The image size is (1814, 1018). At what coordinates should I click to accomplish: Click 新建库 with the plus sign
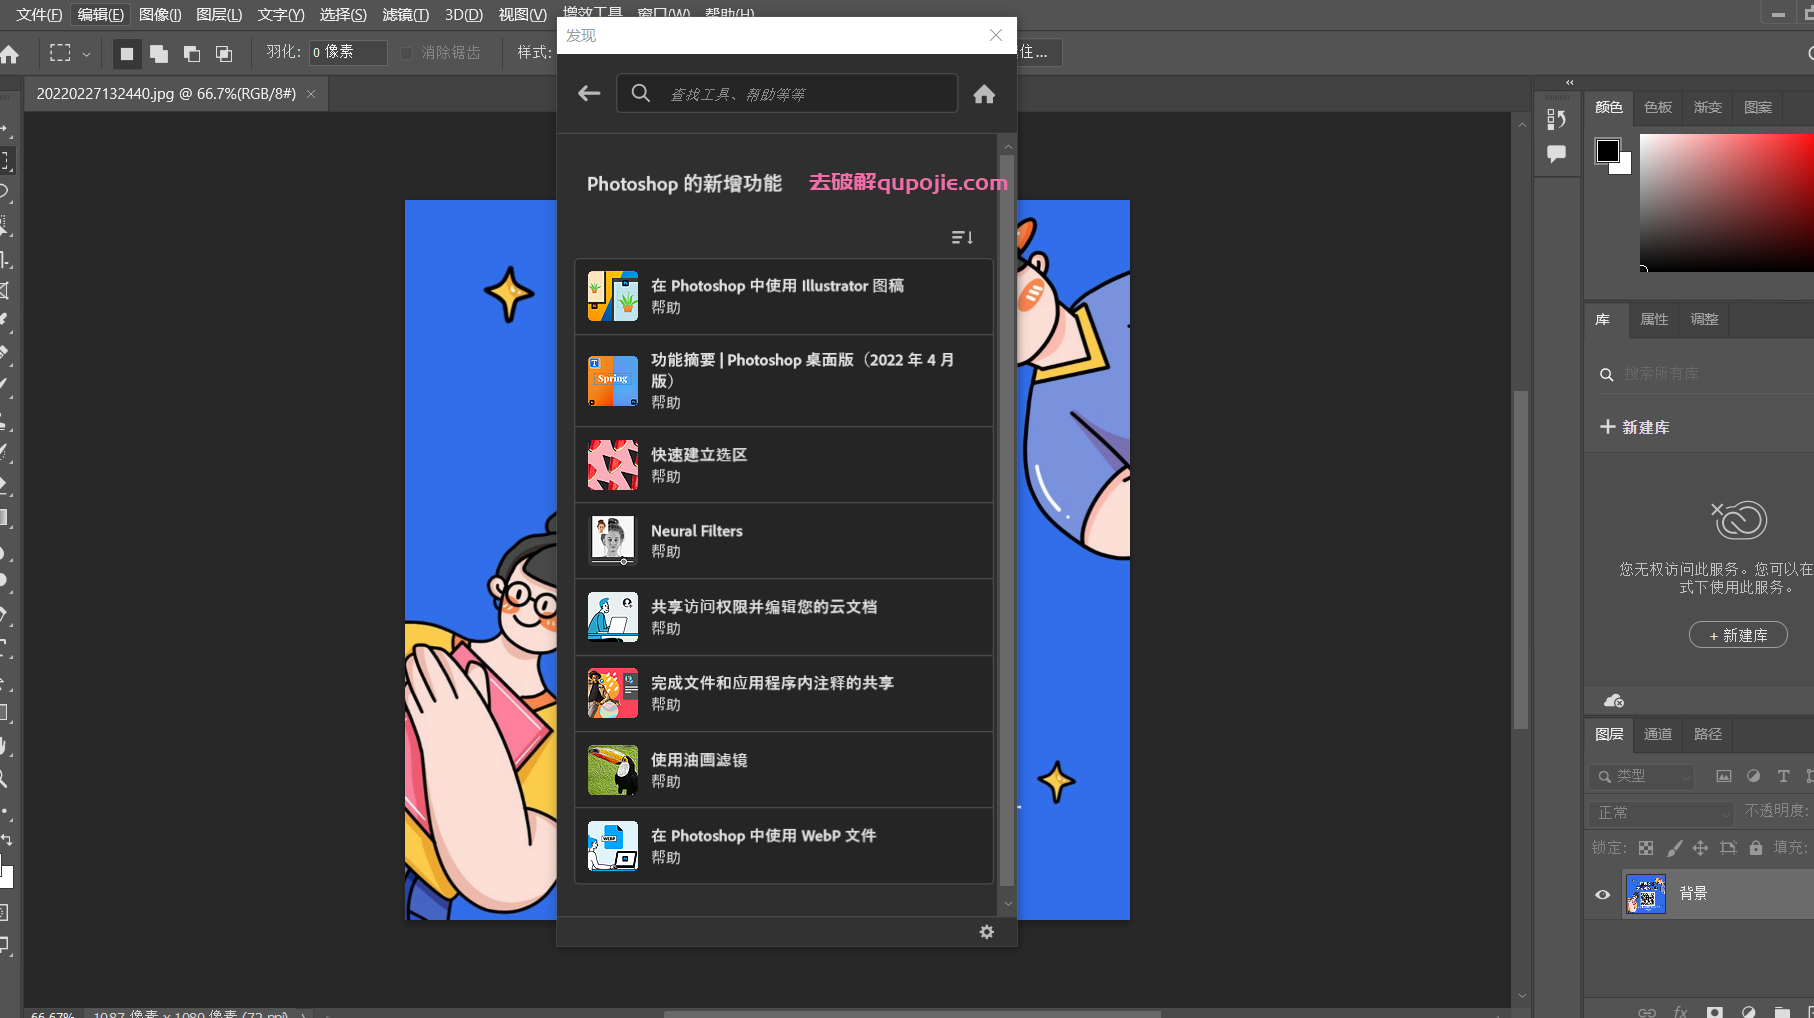(x=1634, y=427)
